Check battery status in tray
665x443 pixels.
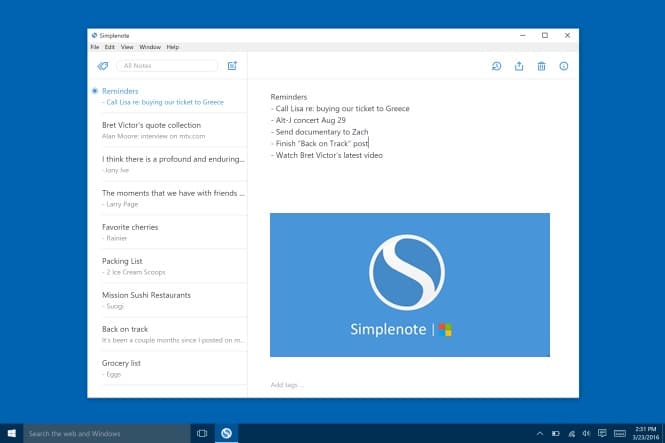556,433
